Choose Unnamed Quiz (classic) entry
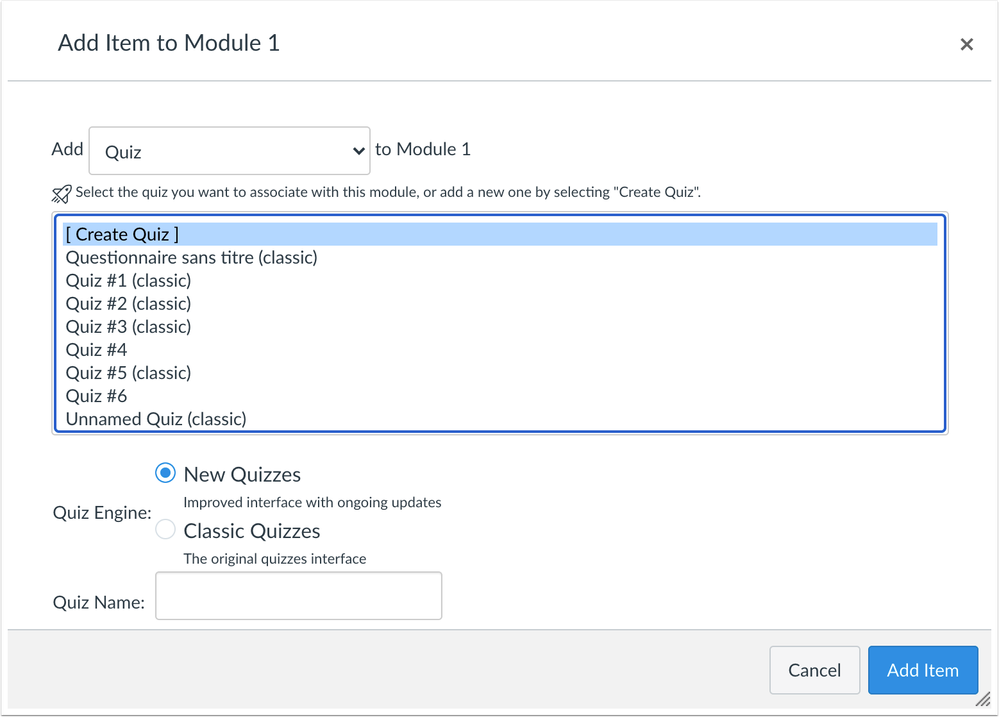The width and height of the screenshot is (999, 717). tap(500, 419)
